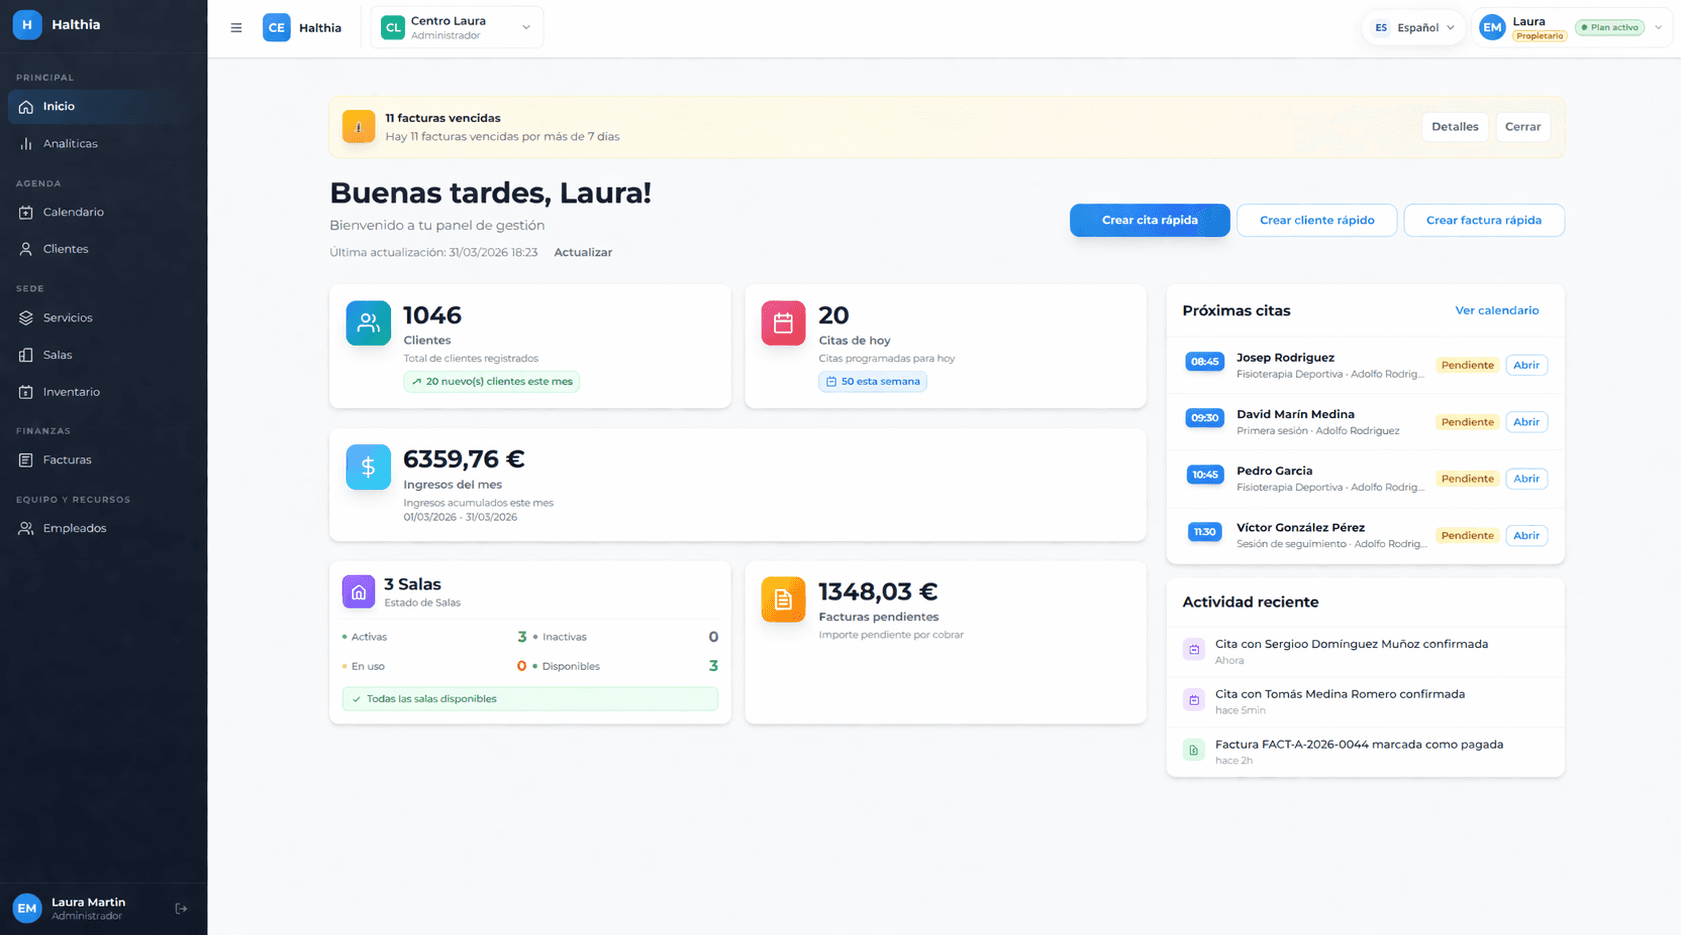The image size is (1681, 935).
Task: Click Abrir on Josep Rodriguez's appointment
Action: 1526,364
